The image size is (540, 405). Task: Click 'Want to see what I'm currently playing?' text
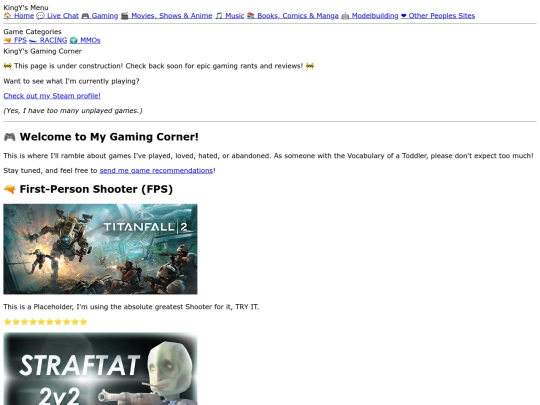pyautogui.click(x=71, y=81)
